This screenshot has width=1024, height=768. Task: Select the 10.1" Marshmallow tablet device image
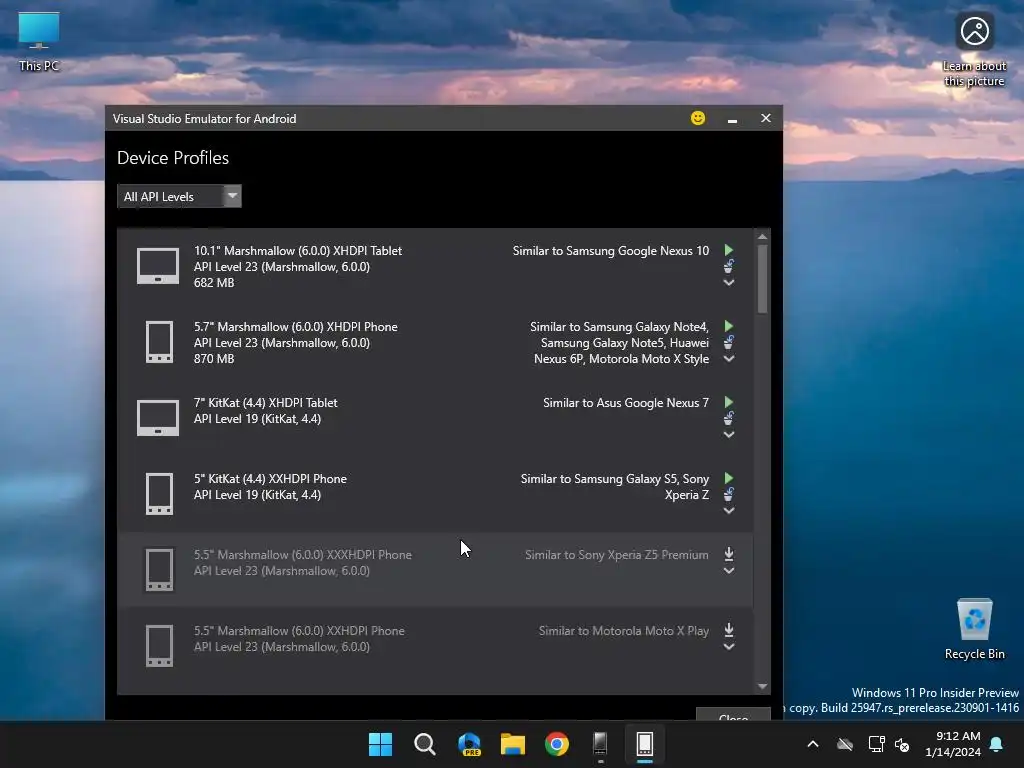(157, 266)
